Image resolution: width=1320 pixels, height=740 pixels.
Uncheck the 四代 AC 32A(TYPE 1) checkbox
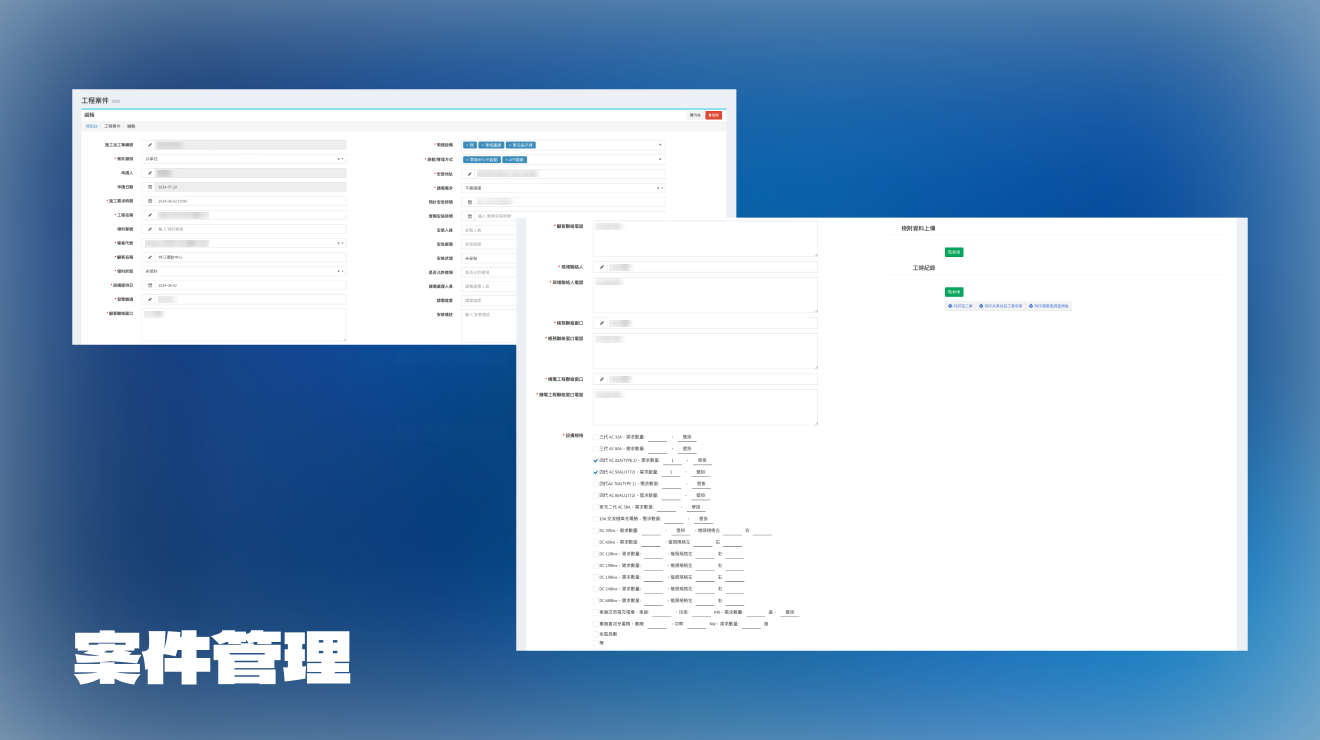(x=596, y=460)
